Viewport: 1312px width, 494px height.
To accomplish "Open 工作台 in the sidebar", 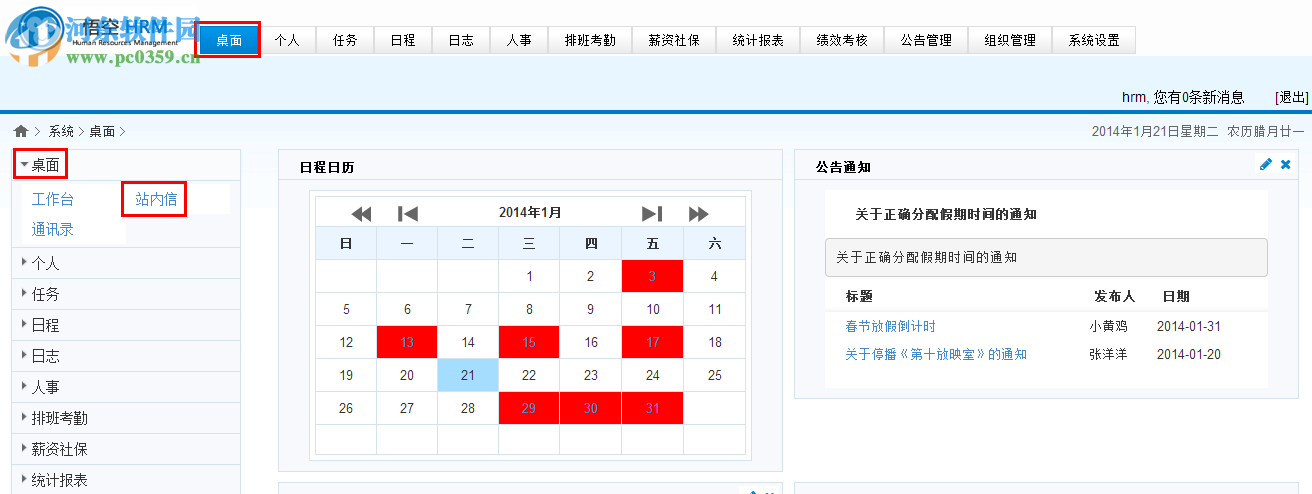I will (53, 199).
